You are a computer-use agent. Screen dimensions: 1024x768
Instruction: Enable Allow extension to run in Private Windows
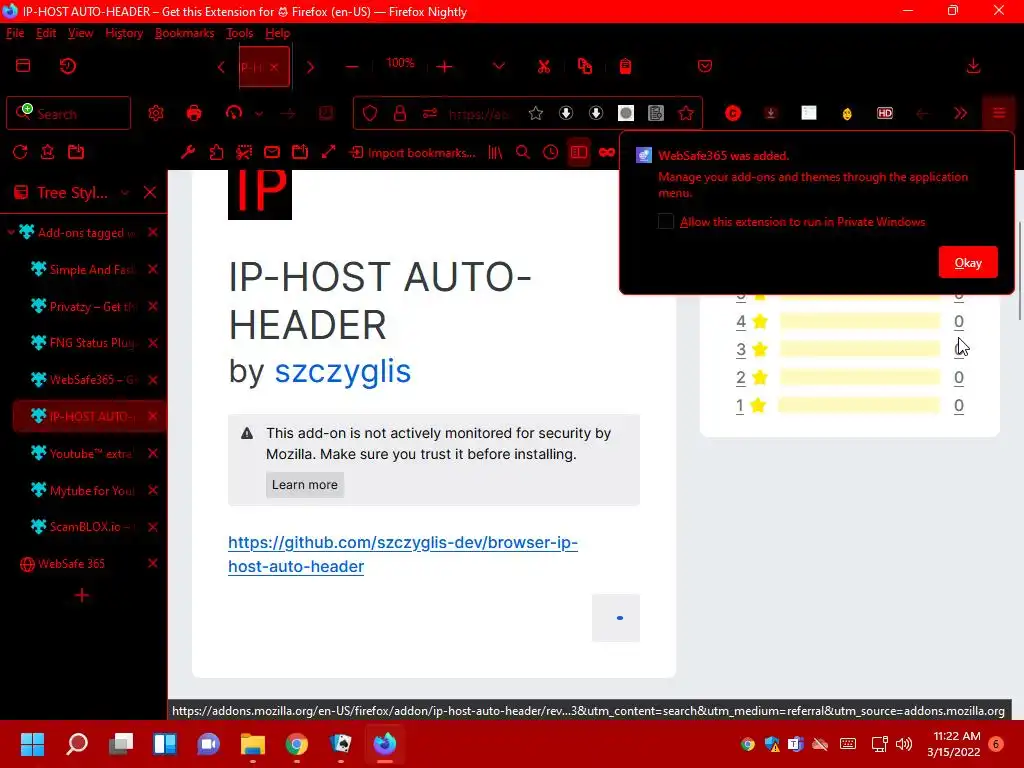665,221
